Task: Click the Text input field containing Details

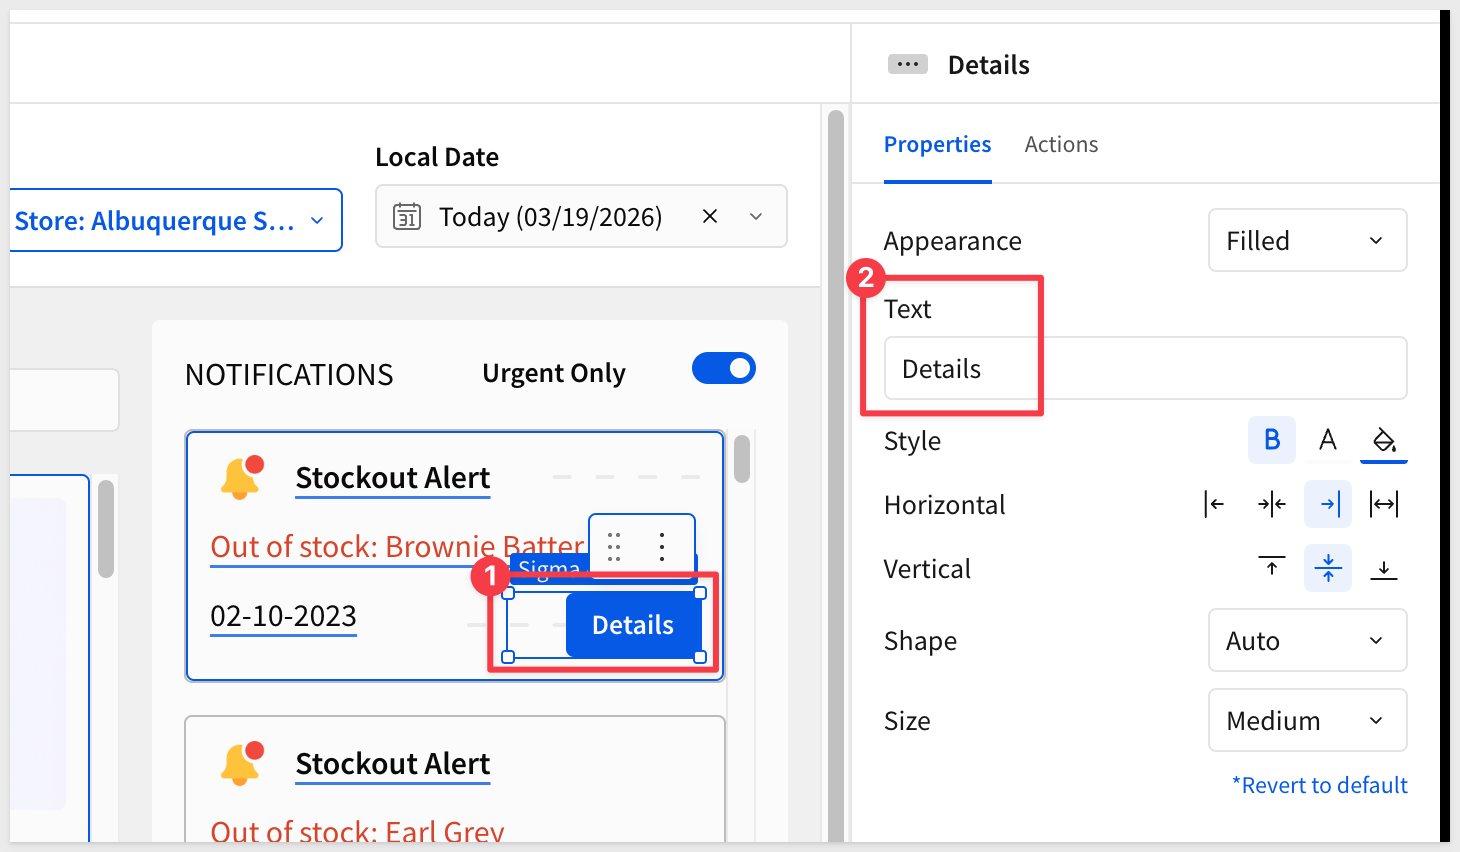Action: pyautogui.click(x=1145, y=369)
